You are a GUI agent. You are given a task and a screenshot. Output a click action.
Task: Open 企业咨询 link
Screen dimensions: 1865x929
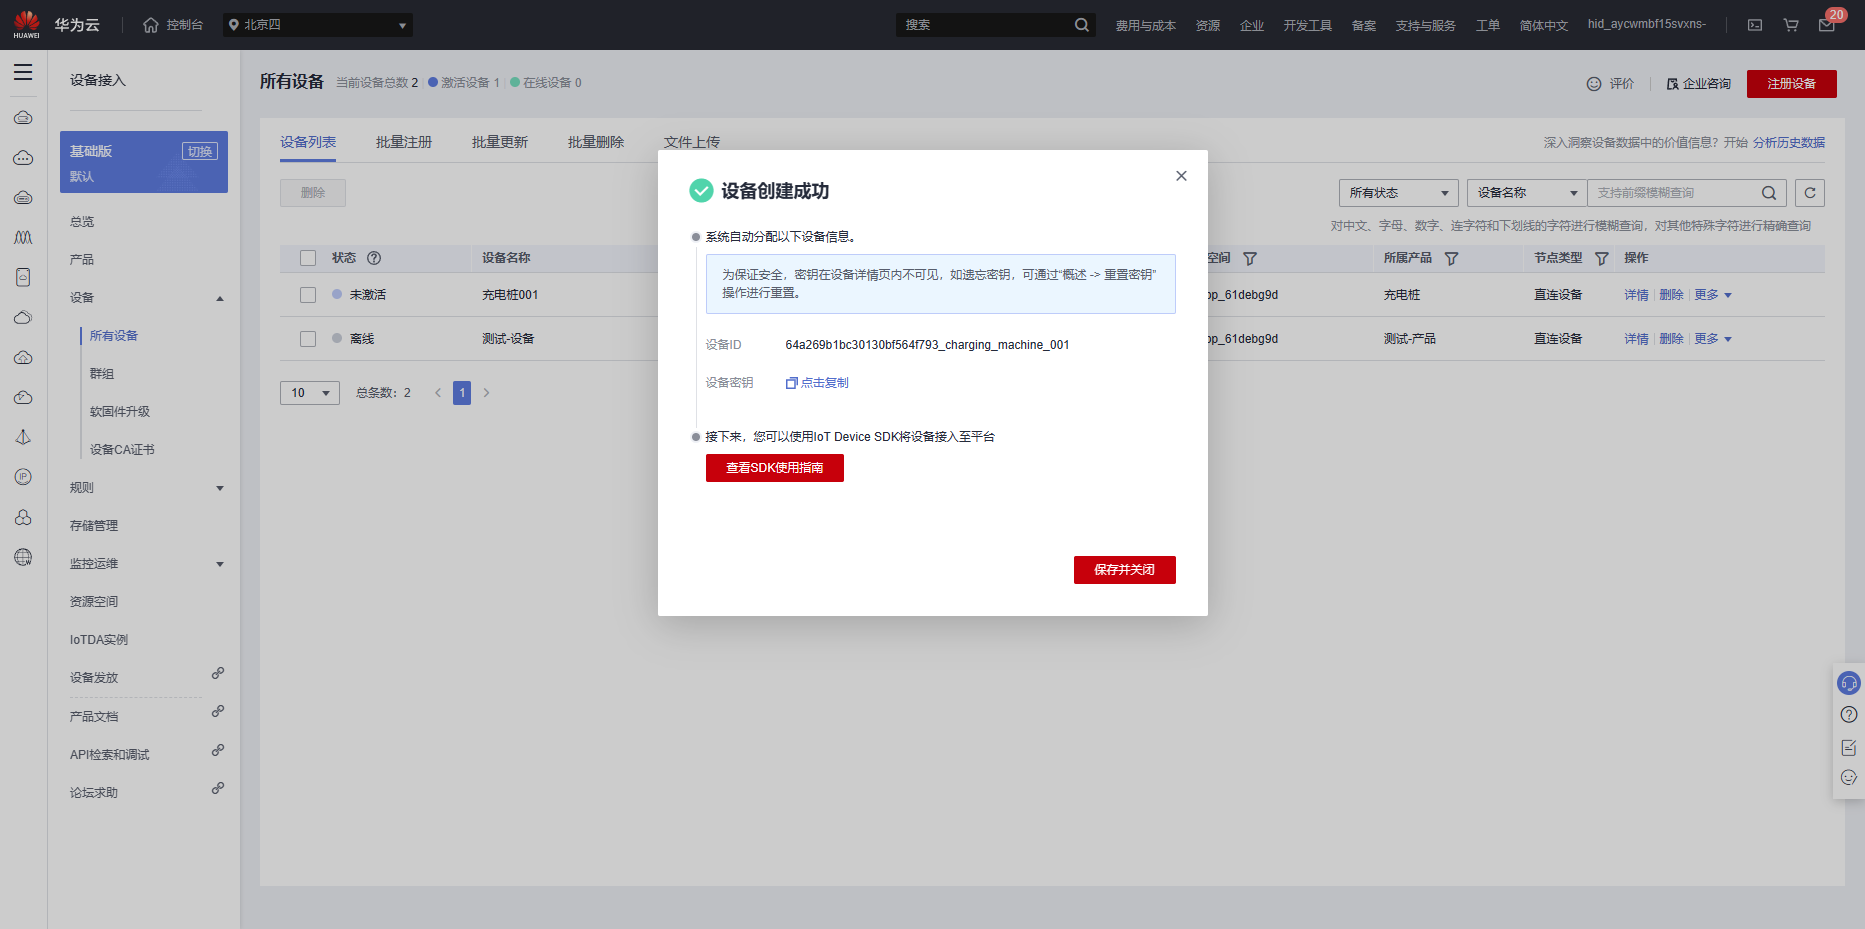(1699, 84)
